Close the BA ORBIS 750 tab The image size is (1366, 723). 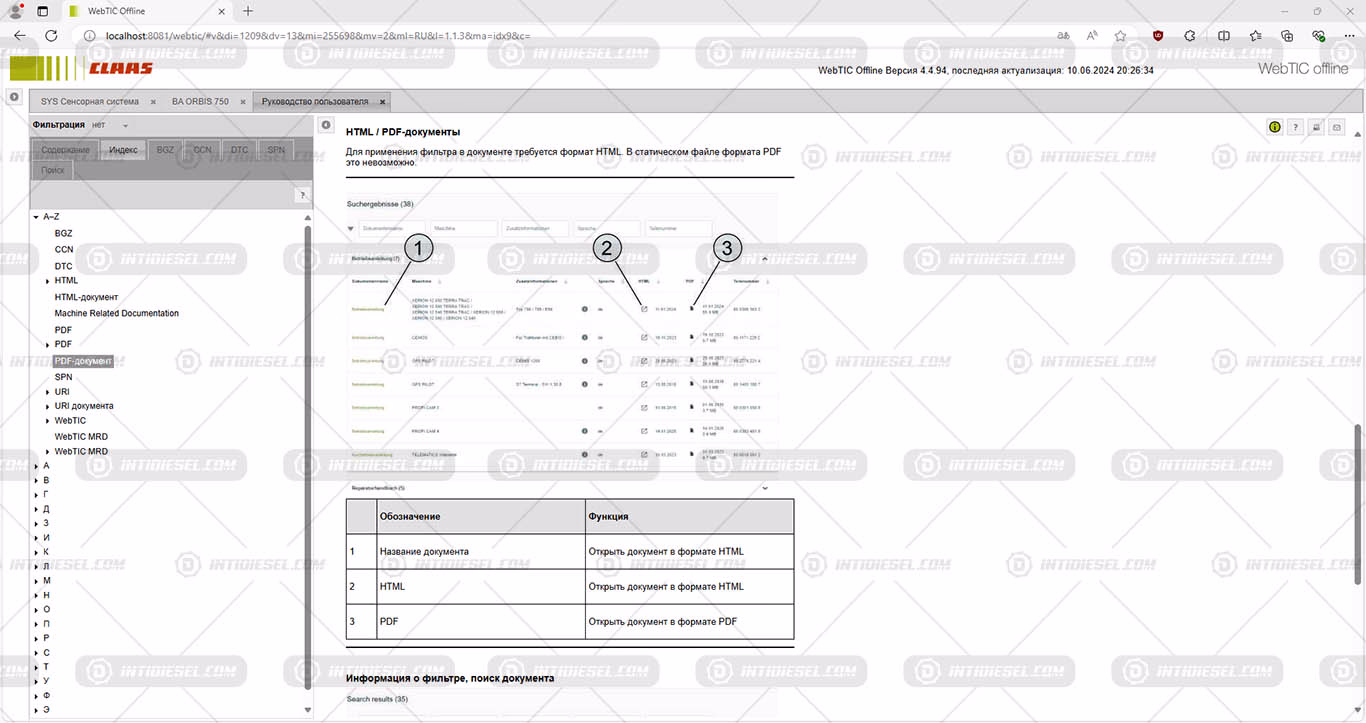[238, 102]
